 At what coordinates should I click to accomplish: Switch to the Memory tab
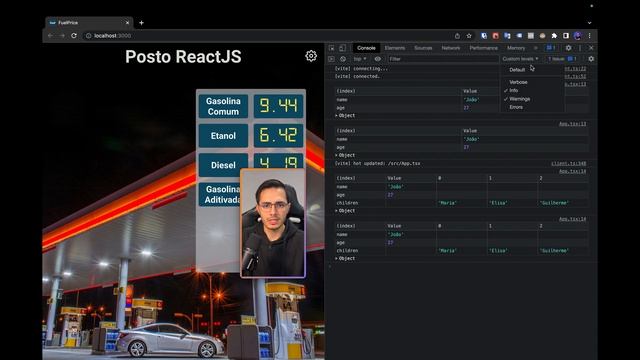(516, 48)
